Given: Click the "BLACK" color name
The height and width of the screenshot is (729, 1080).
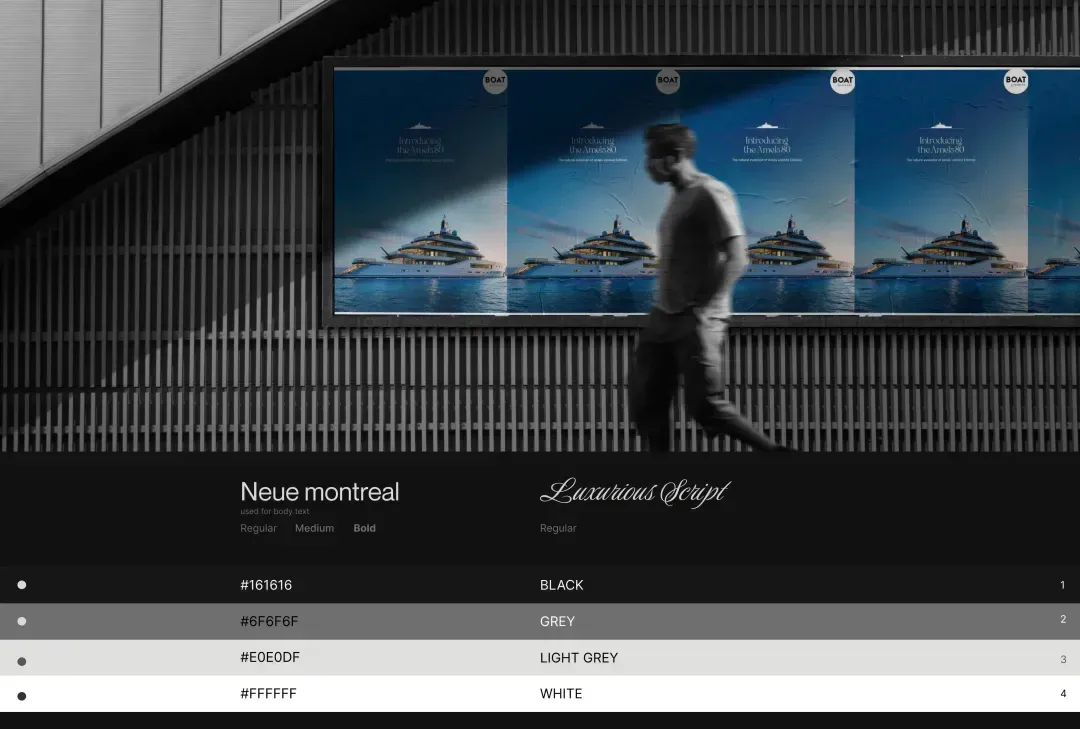Looking at the screenshot, I should [561, 585].
